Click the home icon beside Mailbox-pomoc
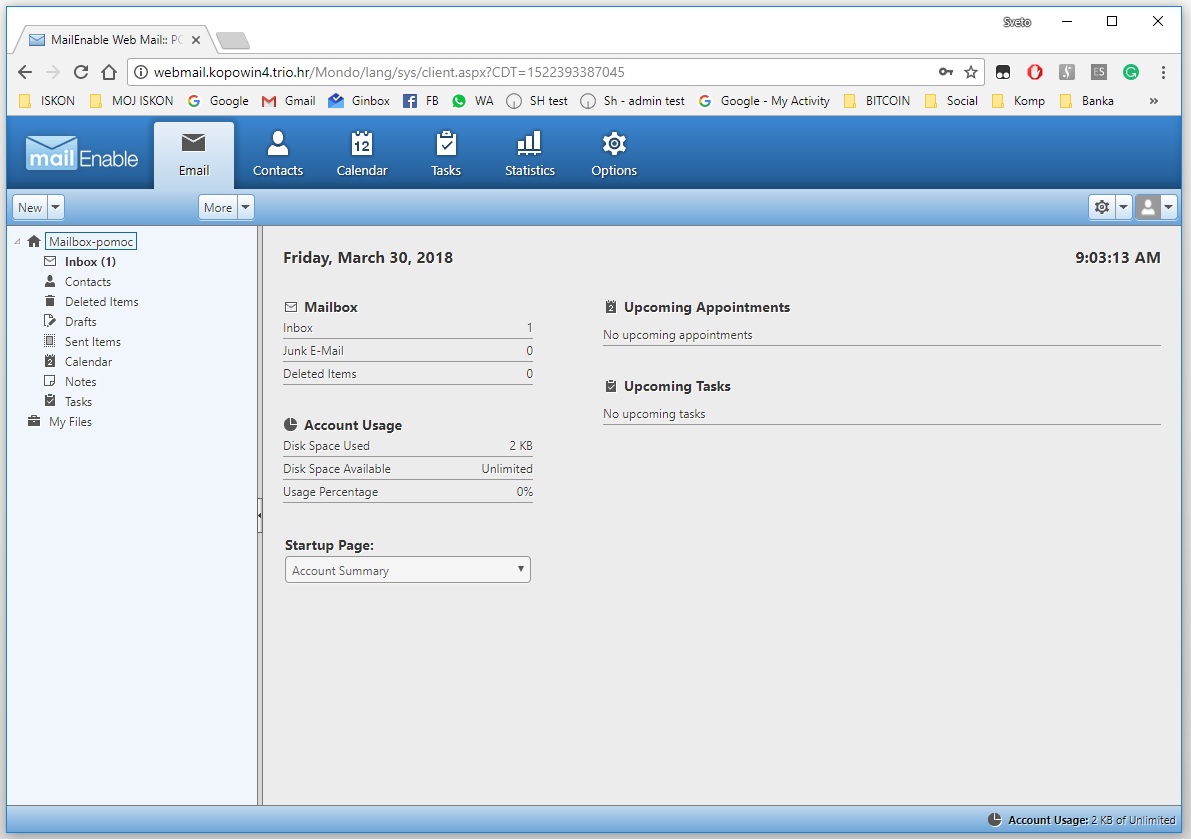This screenshot has height=839, width=1191. click(33, 241)
